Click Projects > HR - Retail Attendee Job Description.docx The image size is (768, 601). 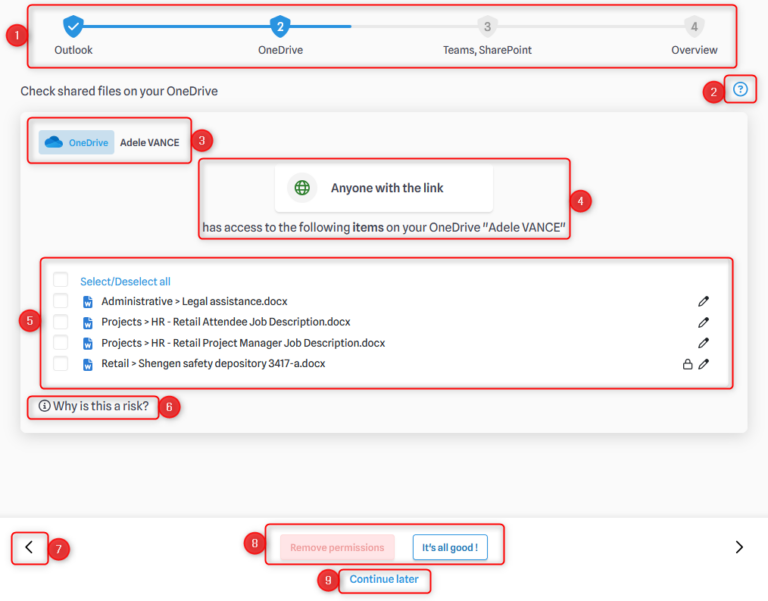click(x=226, y=322)
